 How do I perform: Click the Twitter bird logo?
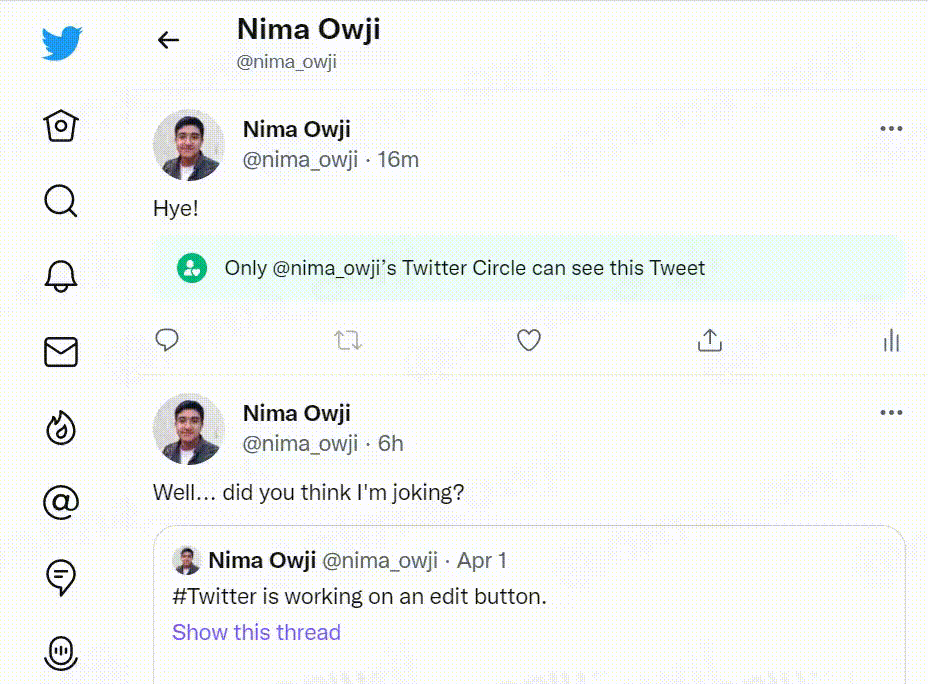[x=62, y=44]
